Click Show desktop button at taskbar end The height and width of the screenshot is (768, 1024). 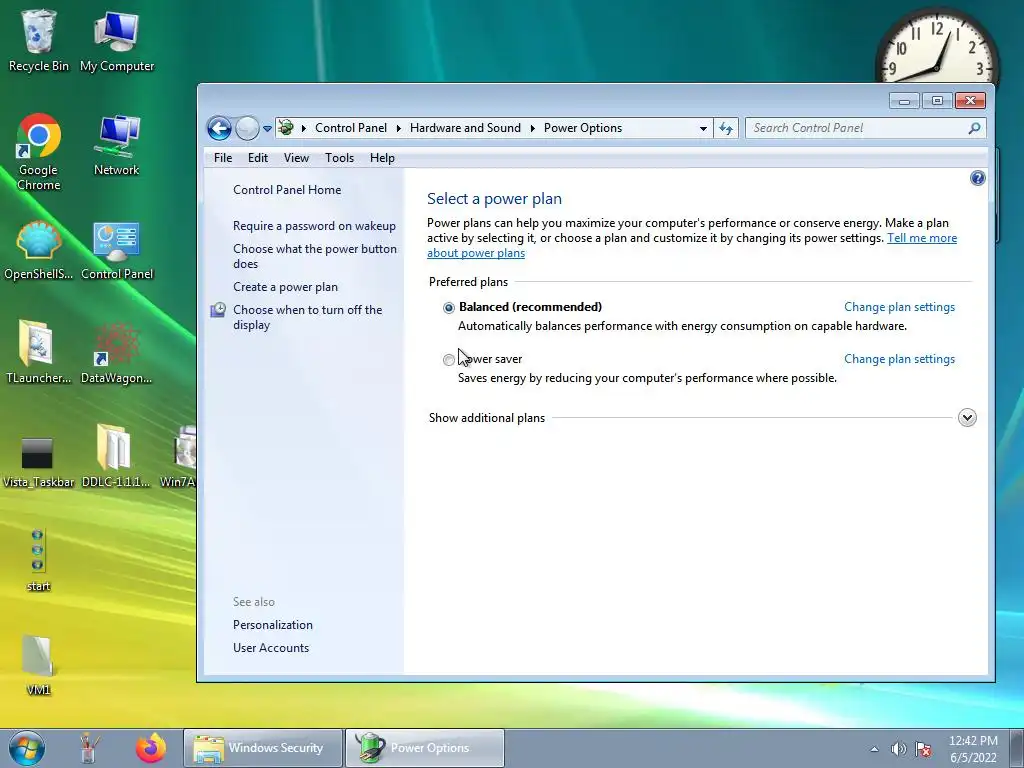coord(1017,748)
